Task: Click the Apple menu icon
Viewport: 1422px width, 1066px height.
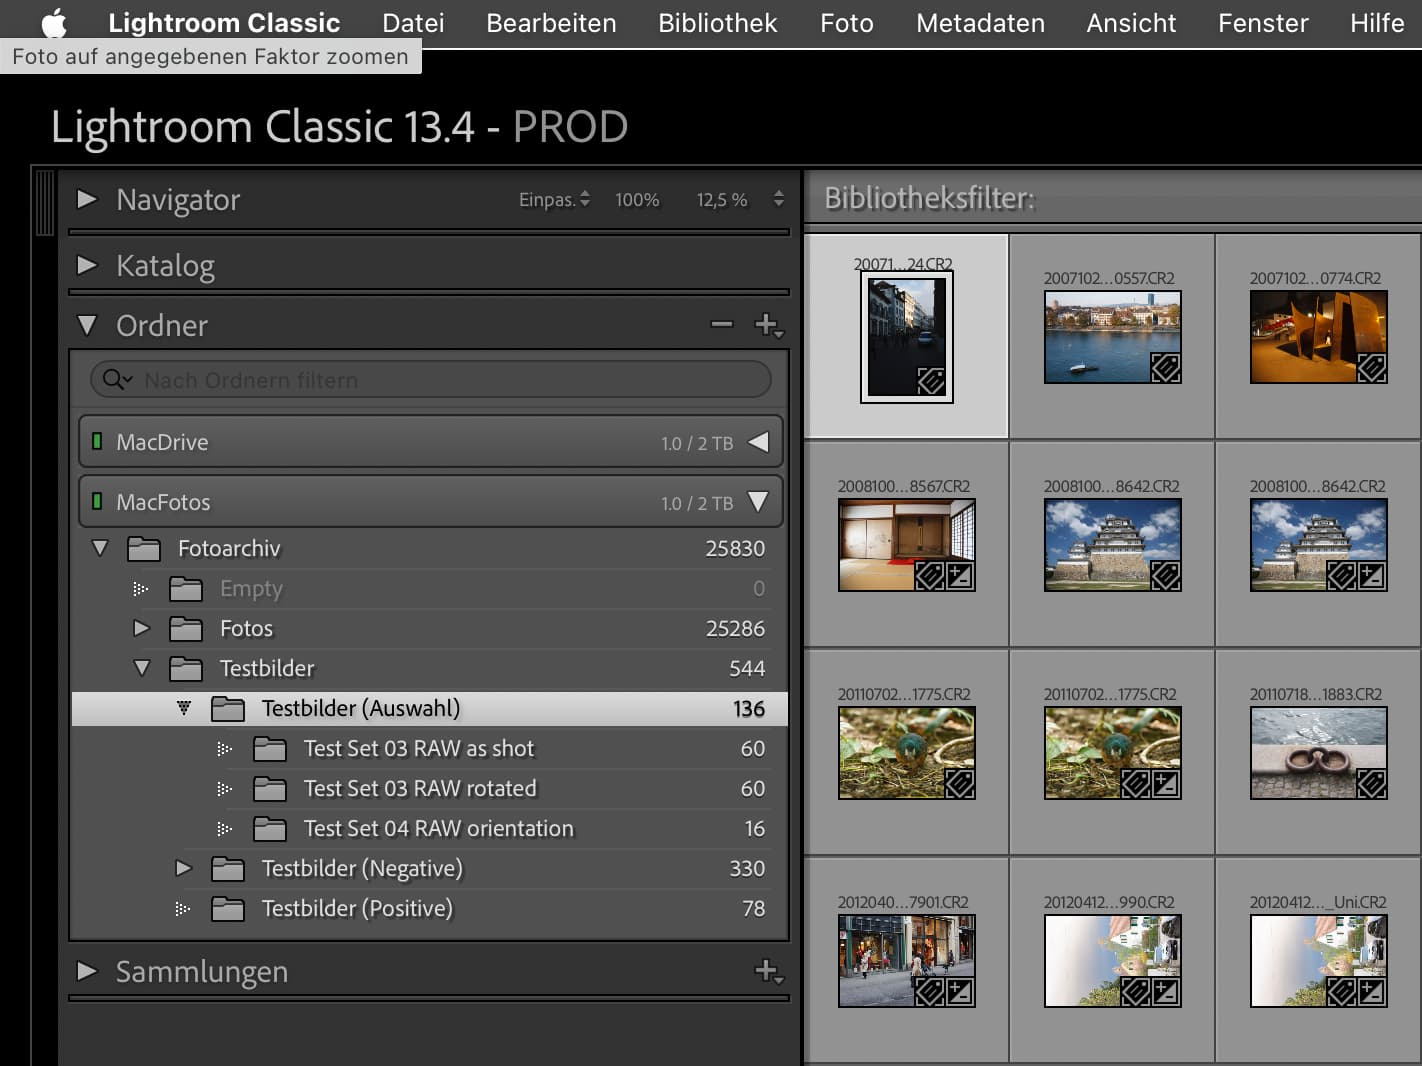Action: 54,23
